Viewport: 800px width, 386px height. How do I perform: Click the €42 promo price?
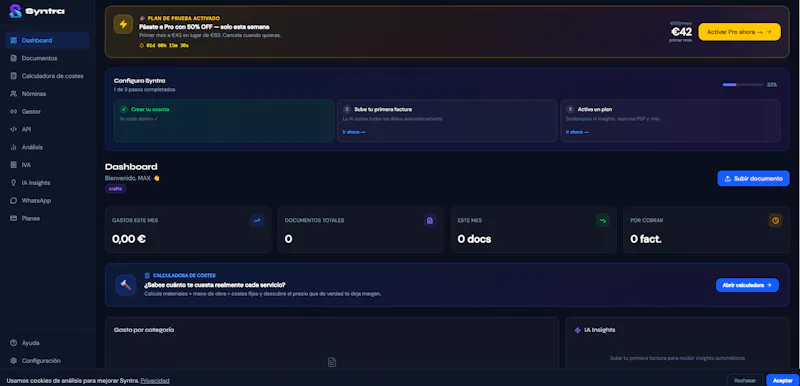tap(681, 32)
